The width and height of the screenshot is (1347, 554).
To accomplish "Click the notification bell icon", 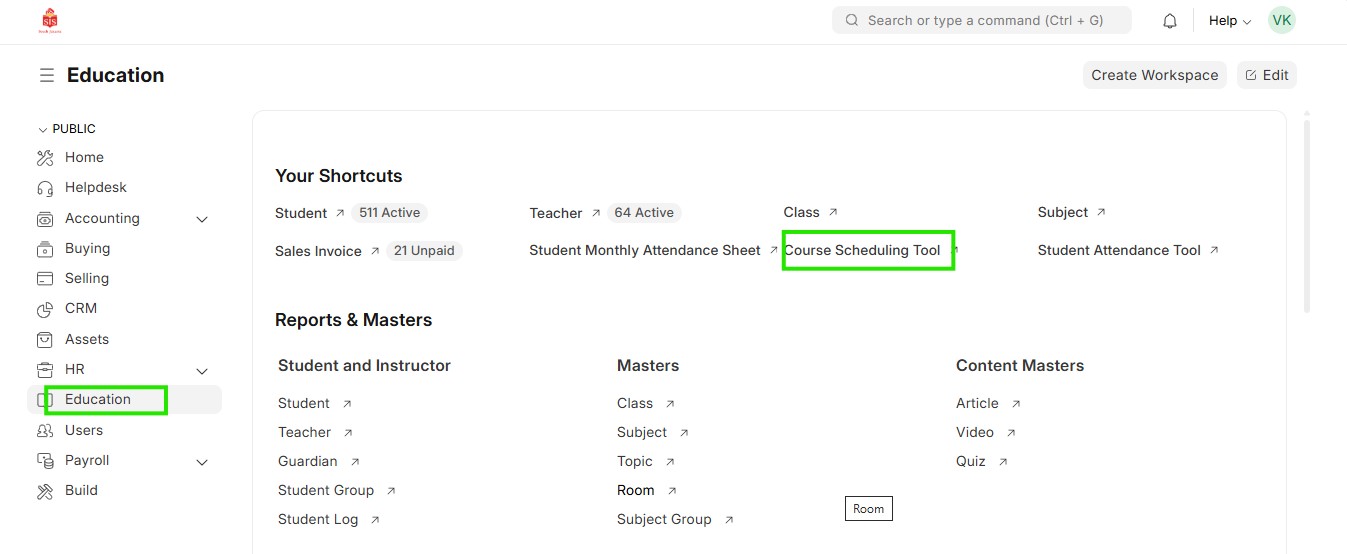I will [1170, 21].
